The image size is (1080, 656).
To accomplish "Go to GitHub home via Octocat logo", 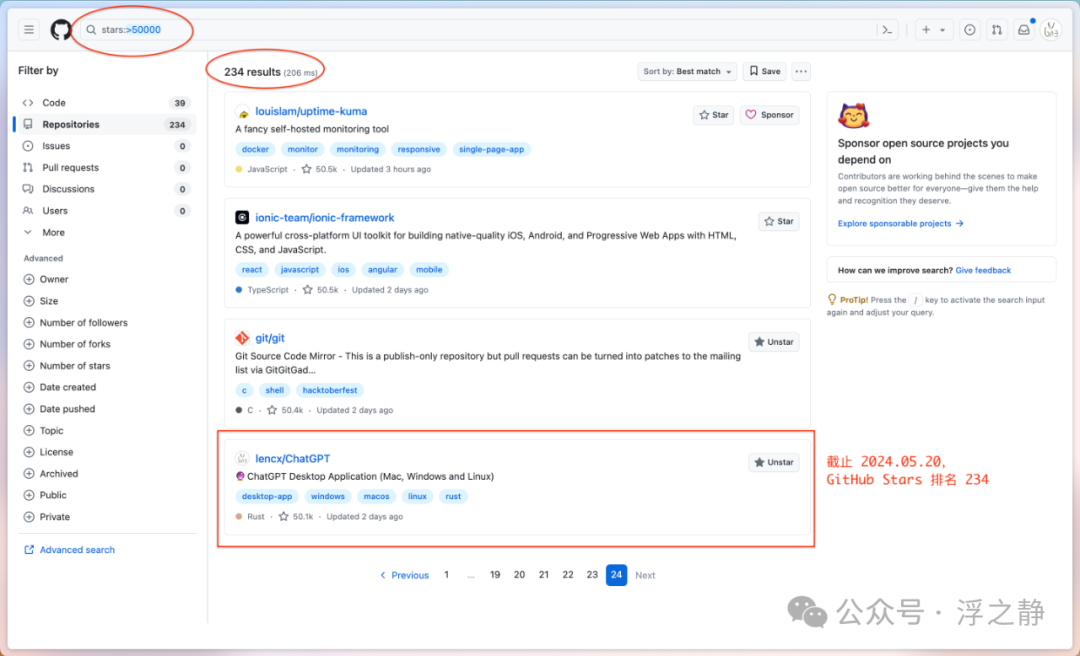I will point(61,30).
